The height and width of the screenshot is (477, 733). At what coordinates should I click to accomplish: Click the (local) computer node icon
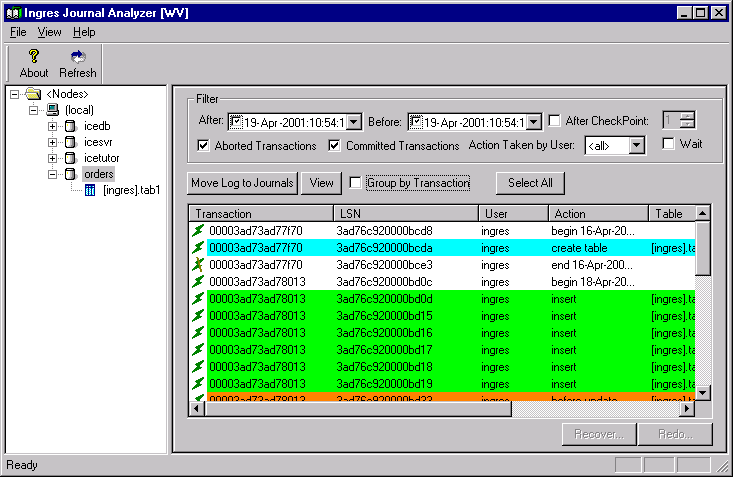[x=52, y=110]
